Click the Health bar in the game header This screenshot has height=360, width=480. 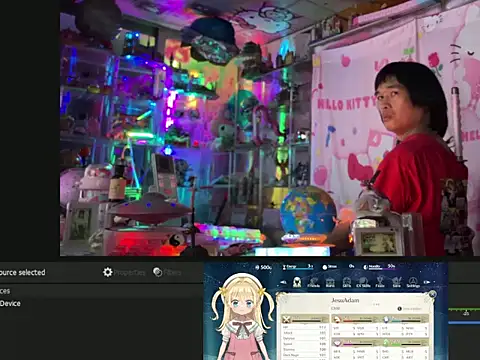tap(380, 267)
